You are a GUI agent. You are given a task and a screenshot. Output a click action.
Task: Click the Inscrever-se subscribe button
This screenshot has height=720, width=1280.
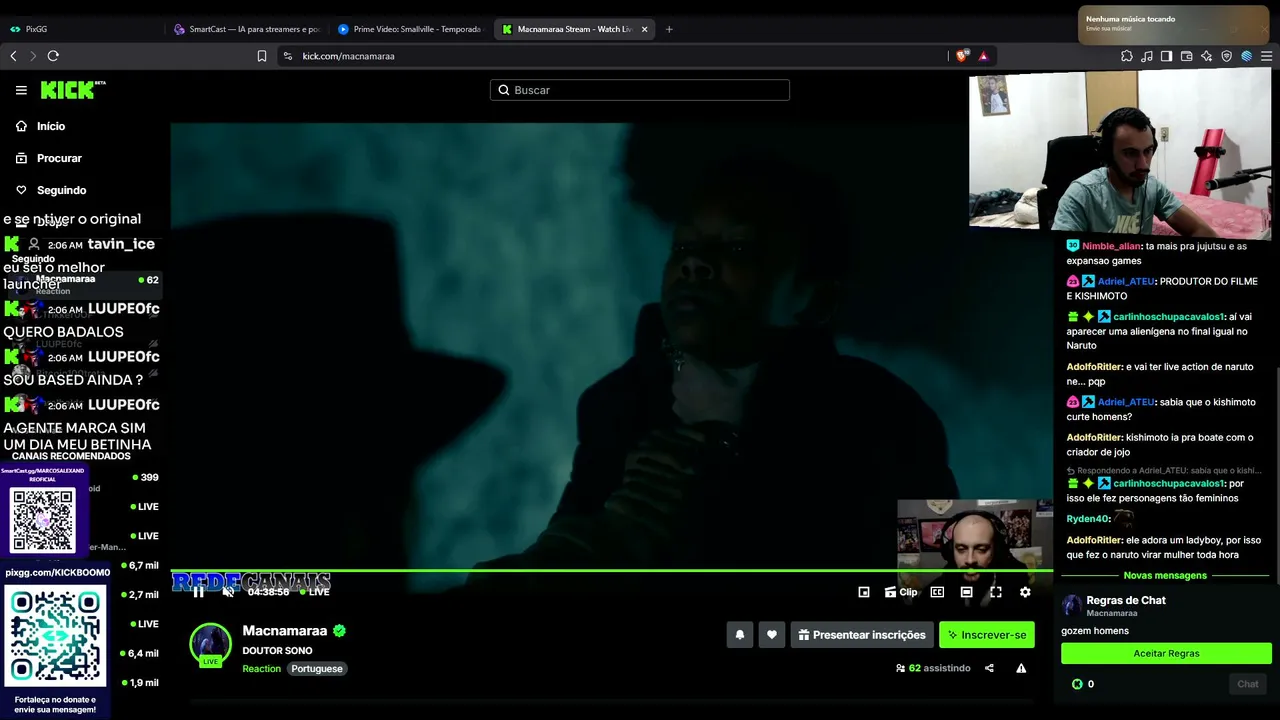tap(987, 635)
